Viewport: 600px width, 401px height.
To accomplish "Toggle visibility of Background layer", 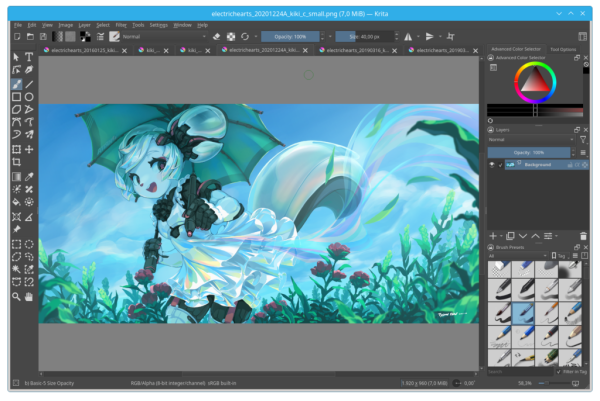I will [492, 165].
